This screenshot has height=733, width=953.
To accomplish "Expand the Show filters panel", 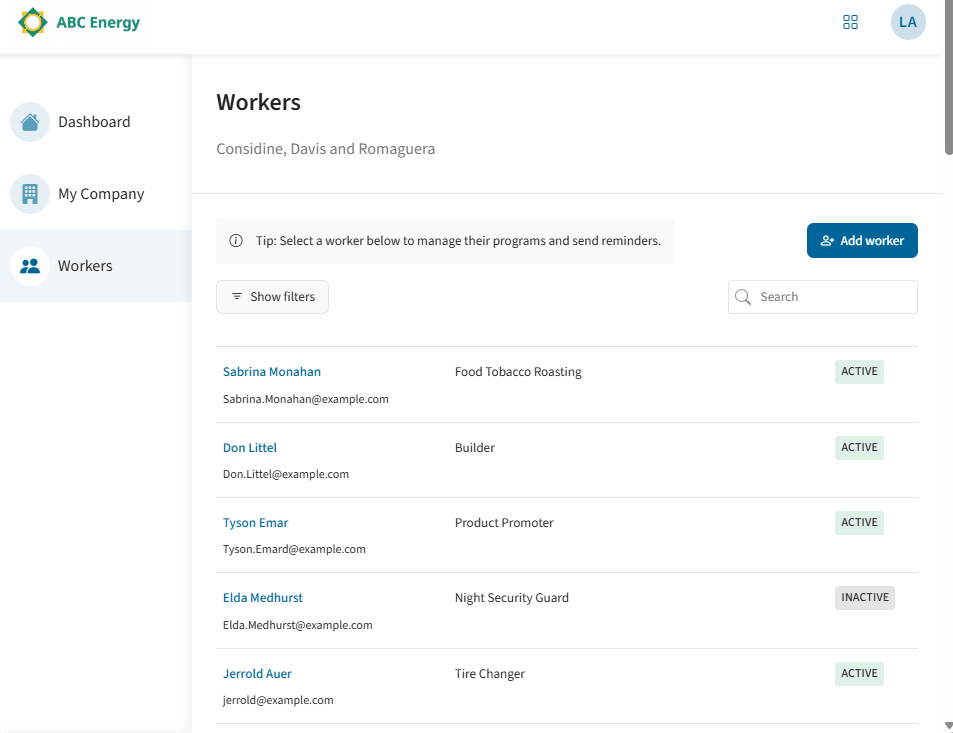I will pos(272,297).
